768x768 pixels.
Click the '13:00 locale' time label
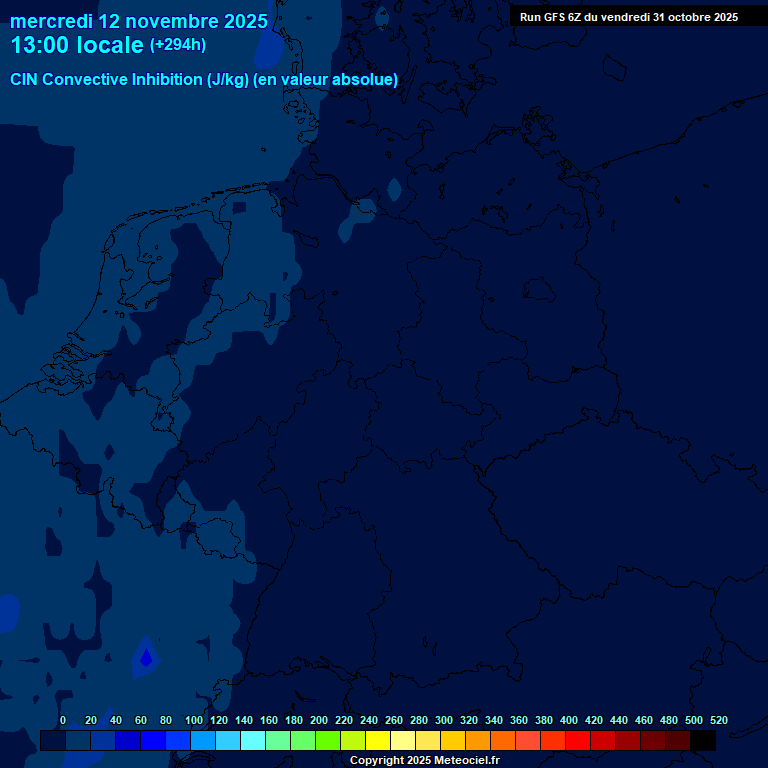[77, 46]
